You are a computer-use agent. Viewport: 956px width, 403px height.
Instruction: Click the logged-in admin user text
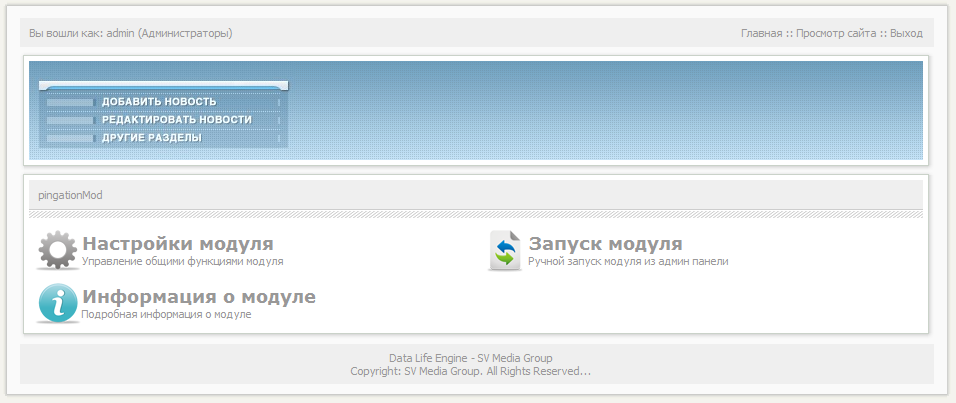click(130, 34)
